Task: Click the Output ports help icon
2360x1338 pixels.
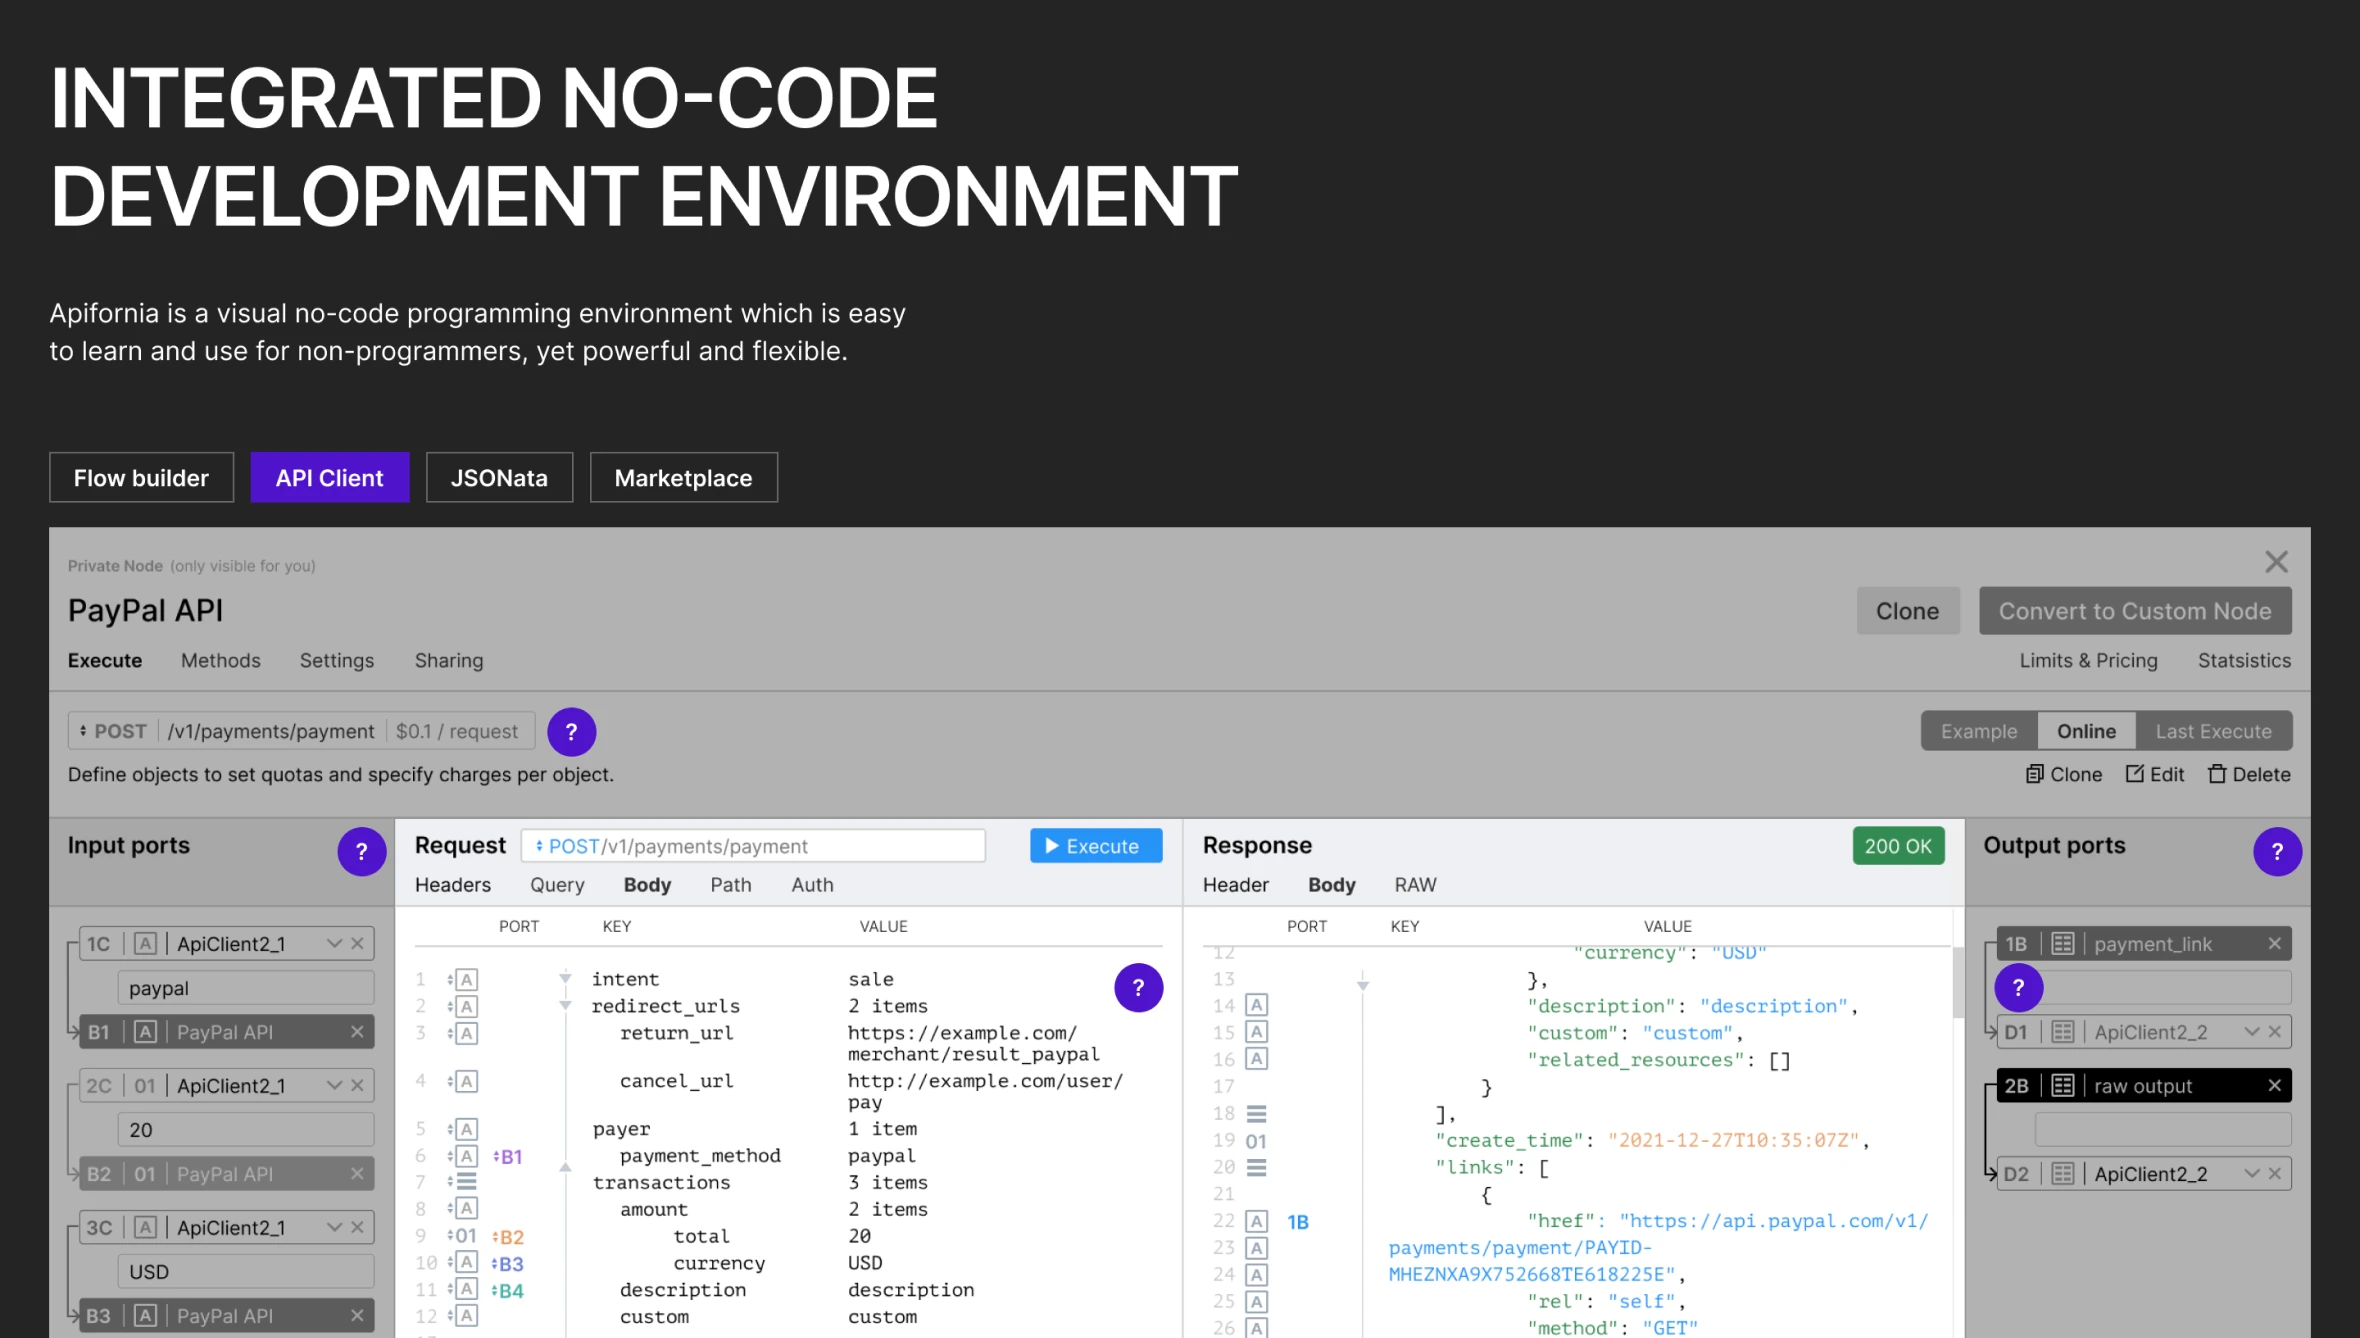Action: (x=2276, y=852)
